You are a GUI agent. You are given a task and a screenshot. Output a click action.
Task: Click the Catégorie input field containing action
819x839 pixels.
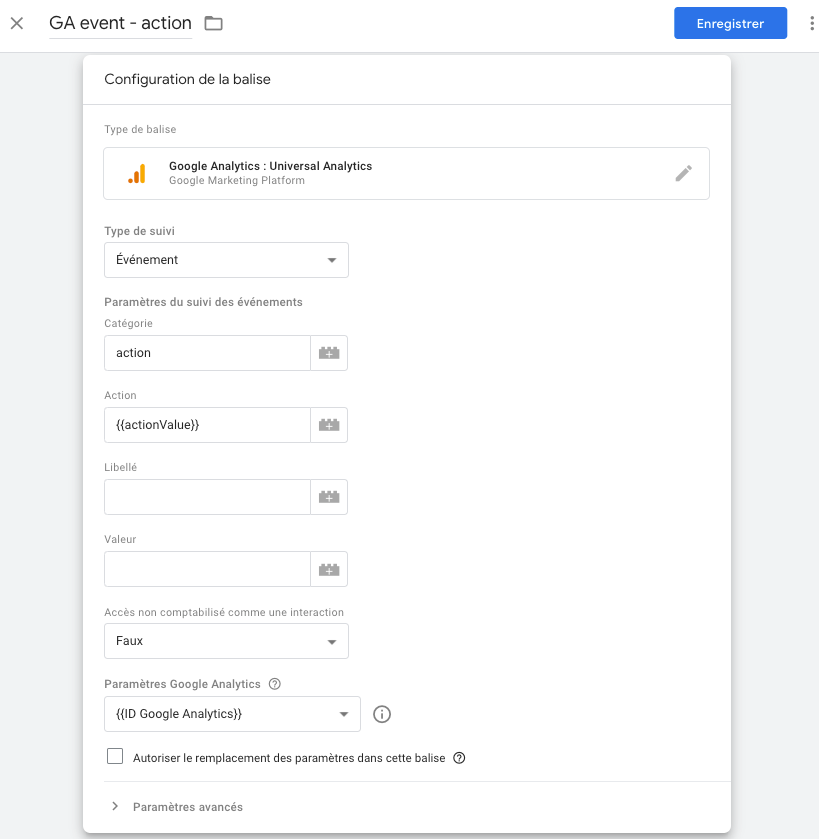207,353
